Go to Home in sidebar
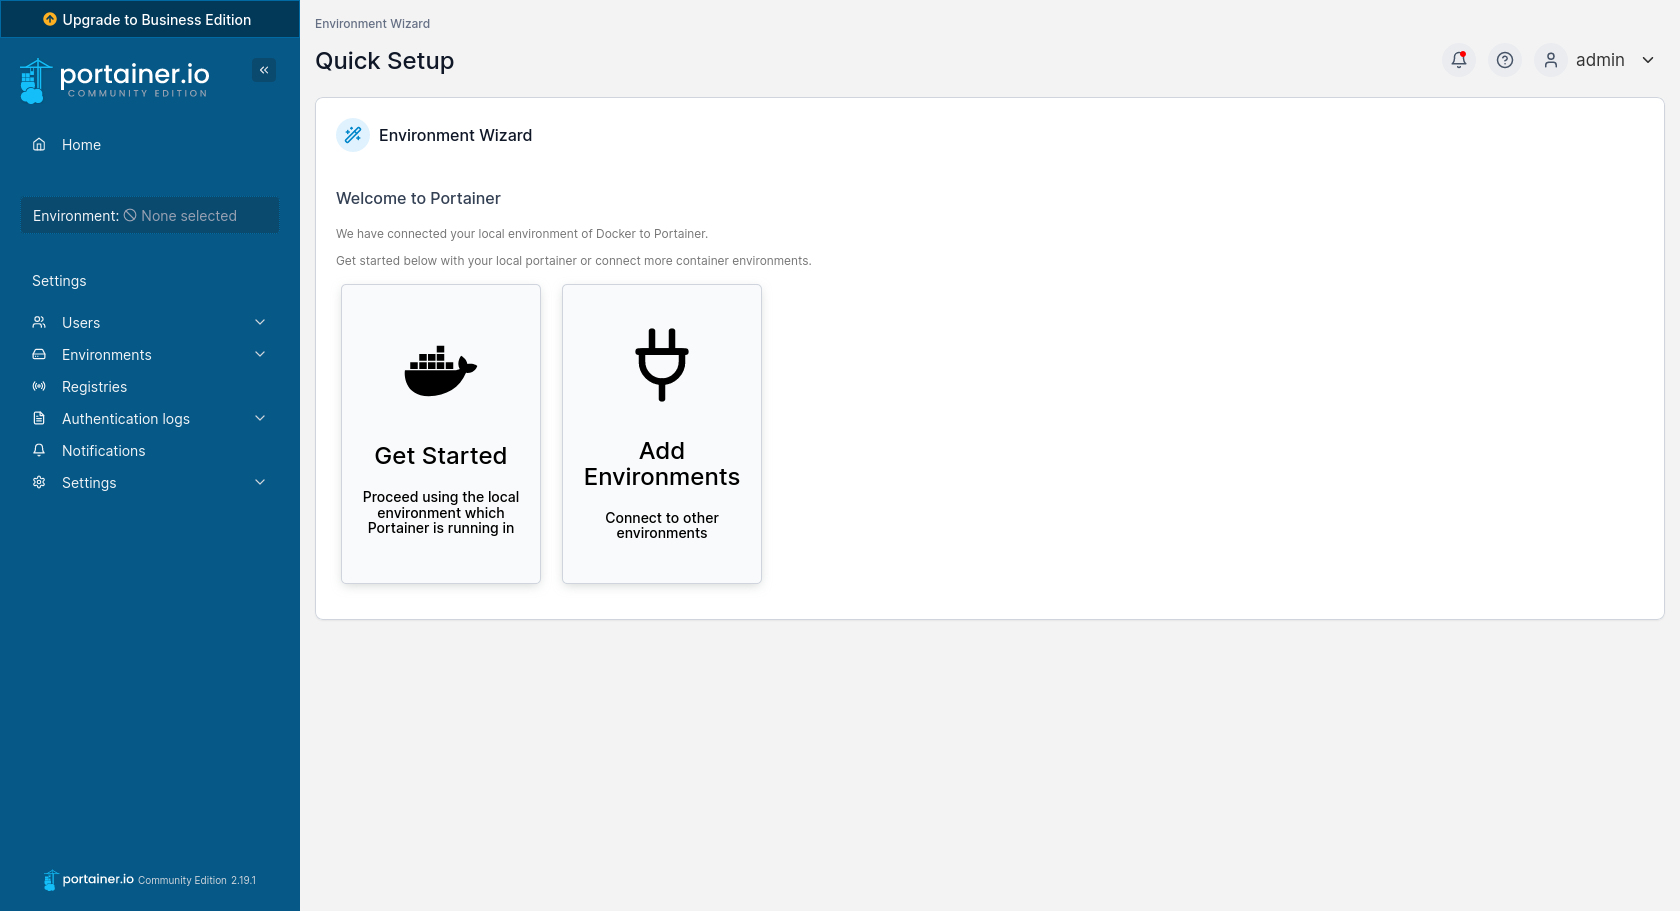This screenshot has height=911, width=1680. 81,145
